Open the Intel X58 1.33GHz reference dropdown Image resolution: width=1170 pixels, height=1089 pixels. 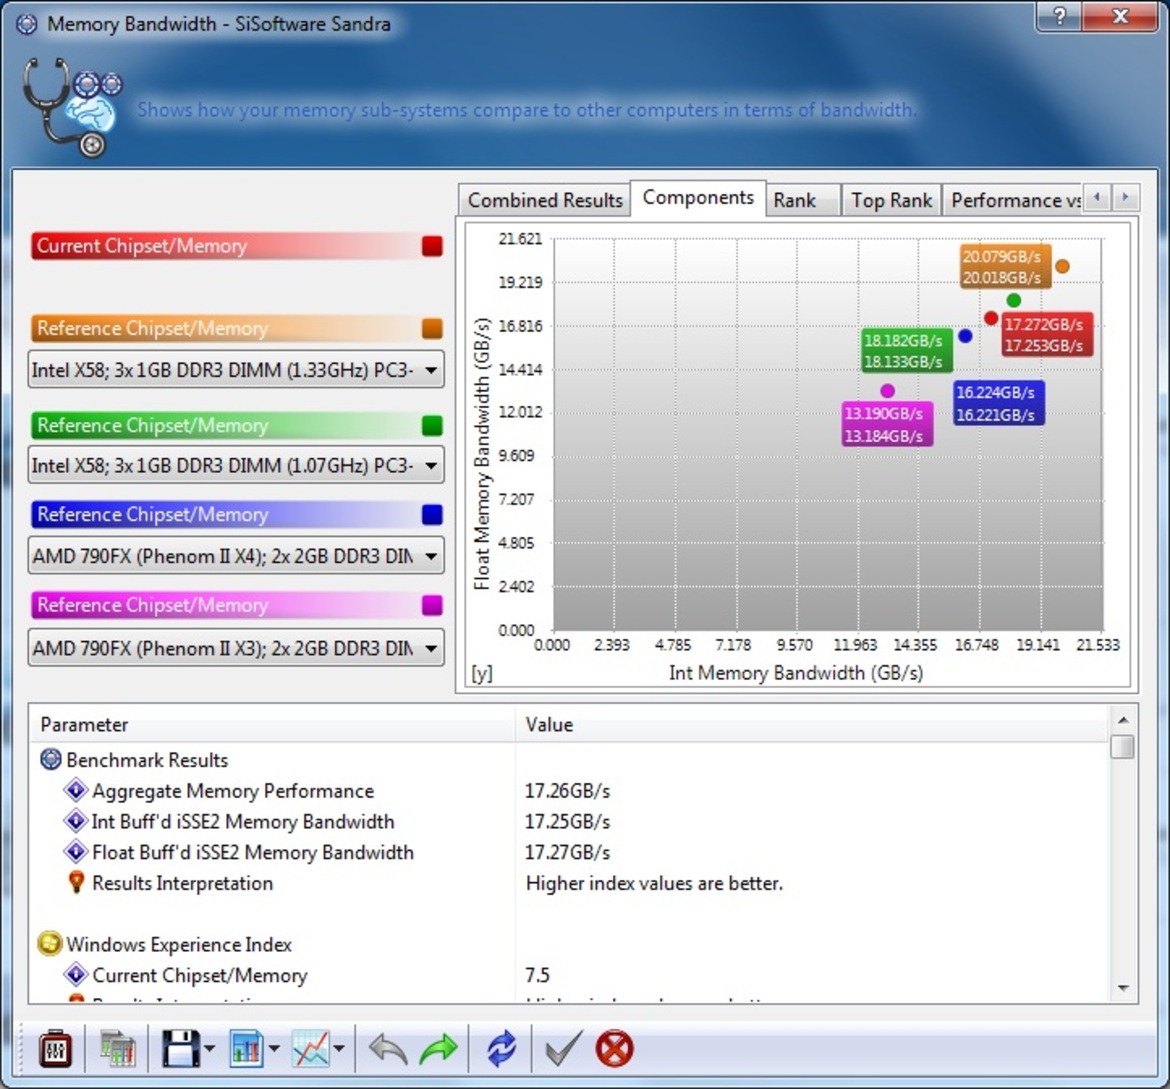tap(236, 369)
